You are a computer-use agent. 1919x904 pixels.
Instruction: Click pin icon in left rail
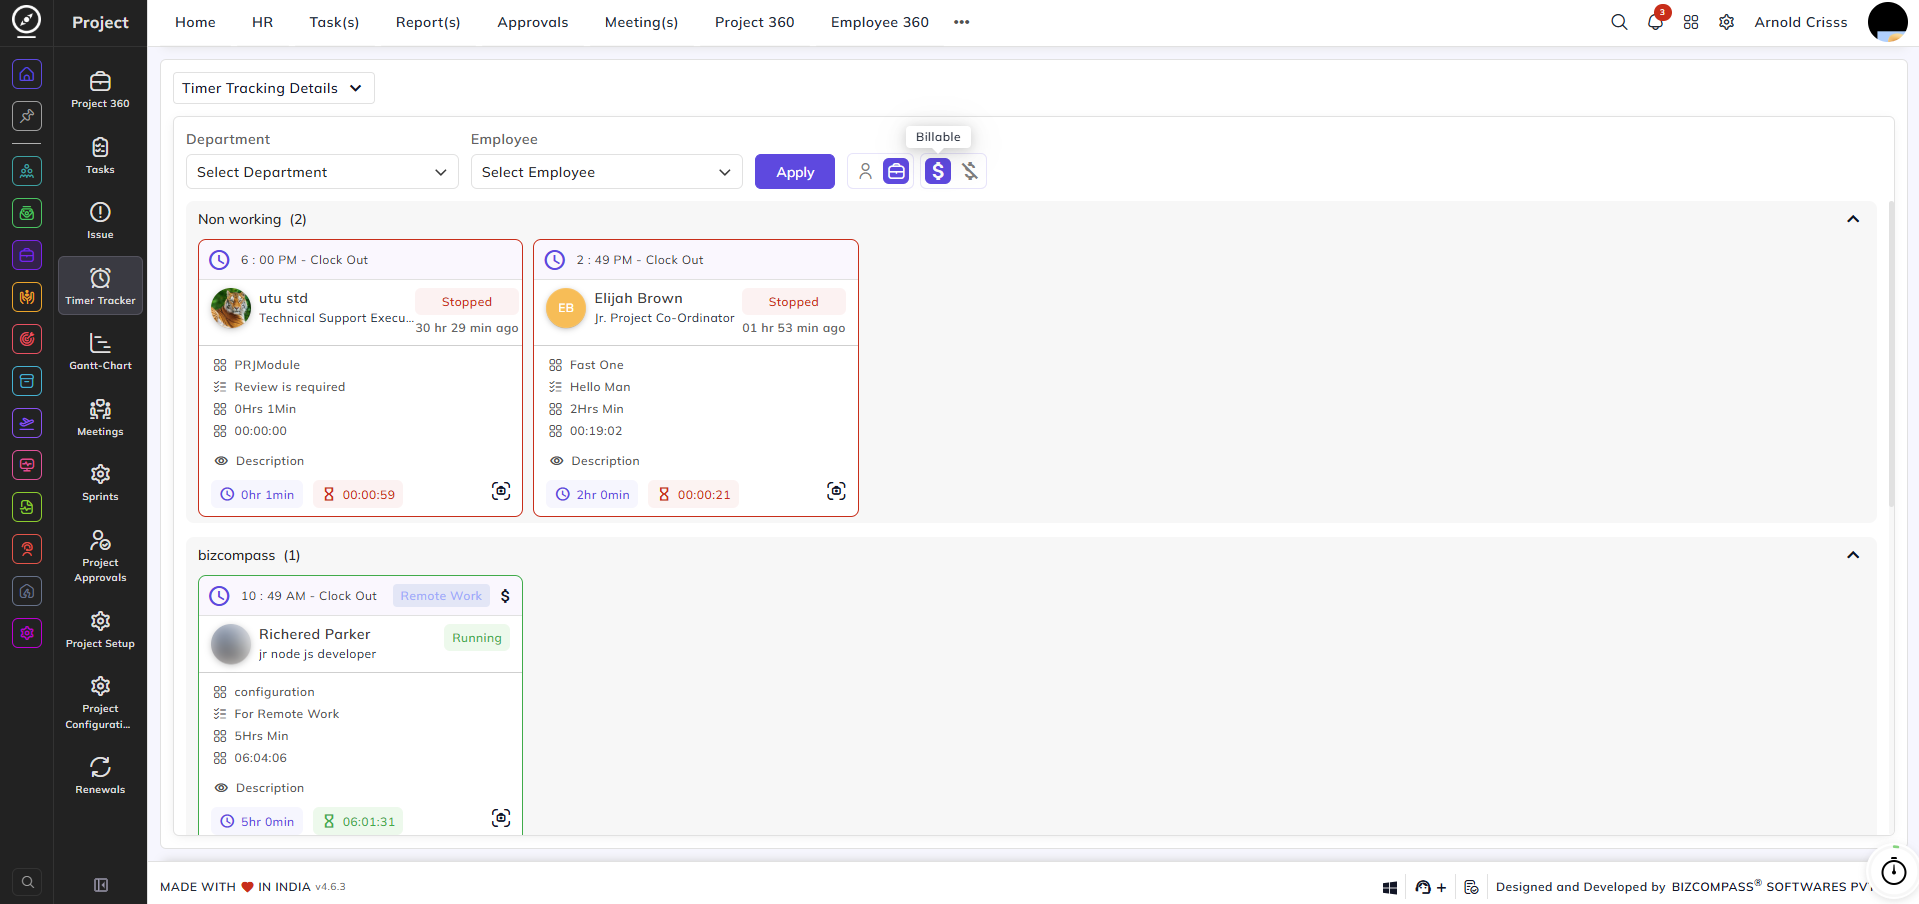(x=27, y=116)
